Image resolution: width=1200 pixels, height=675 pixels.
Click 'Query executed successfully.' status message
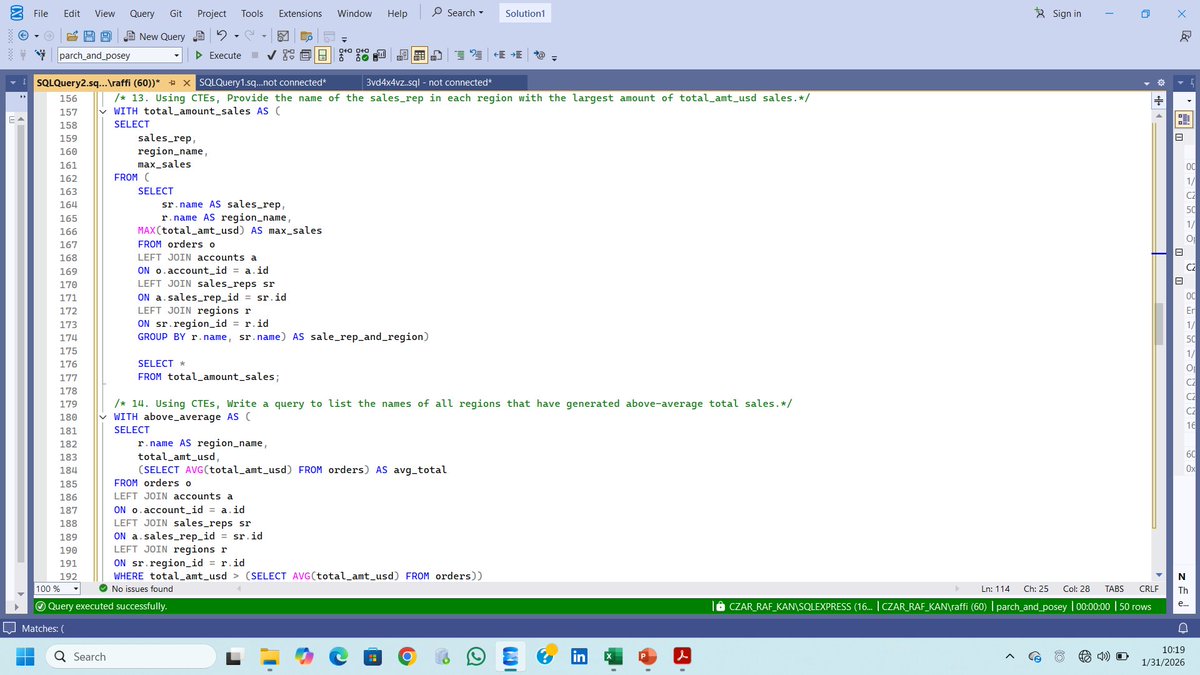(x=100, y=607)
